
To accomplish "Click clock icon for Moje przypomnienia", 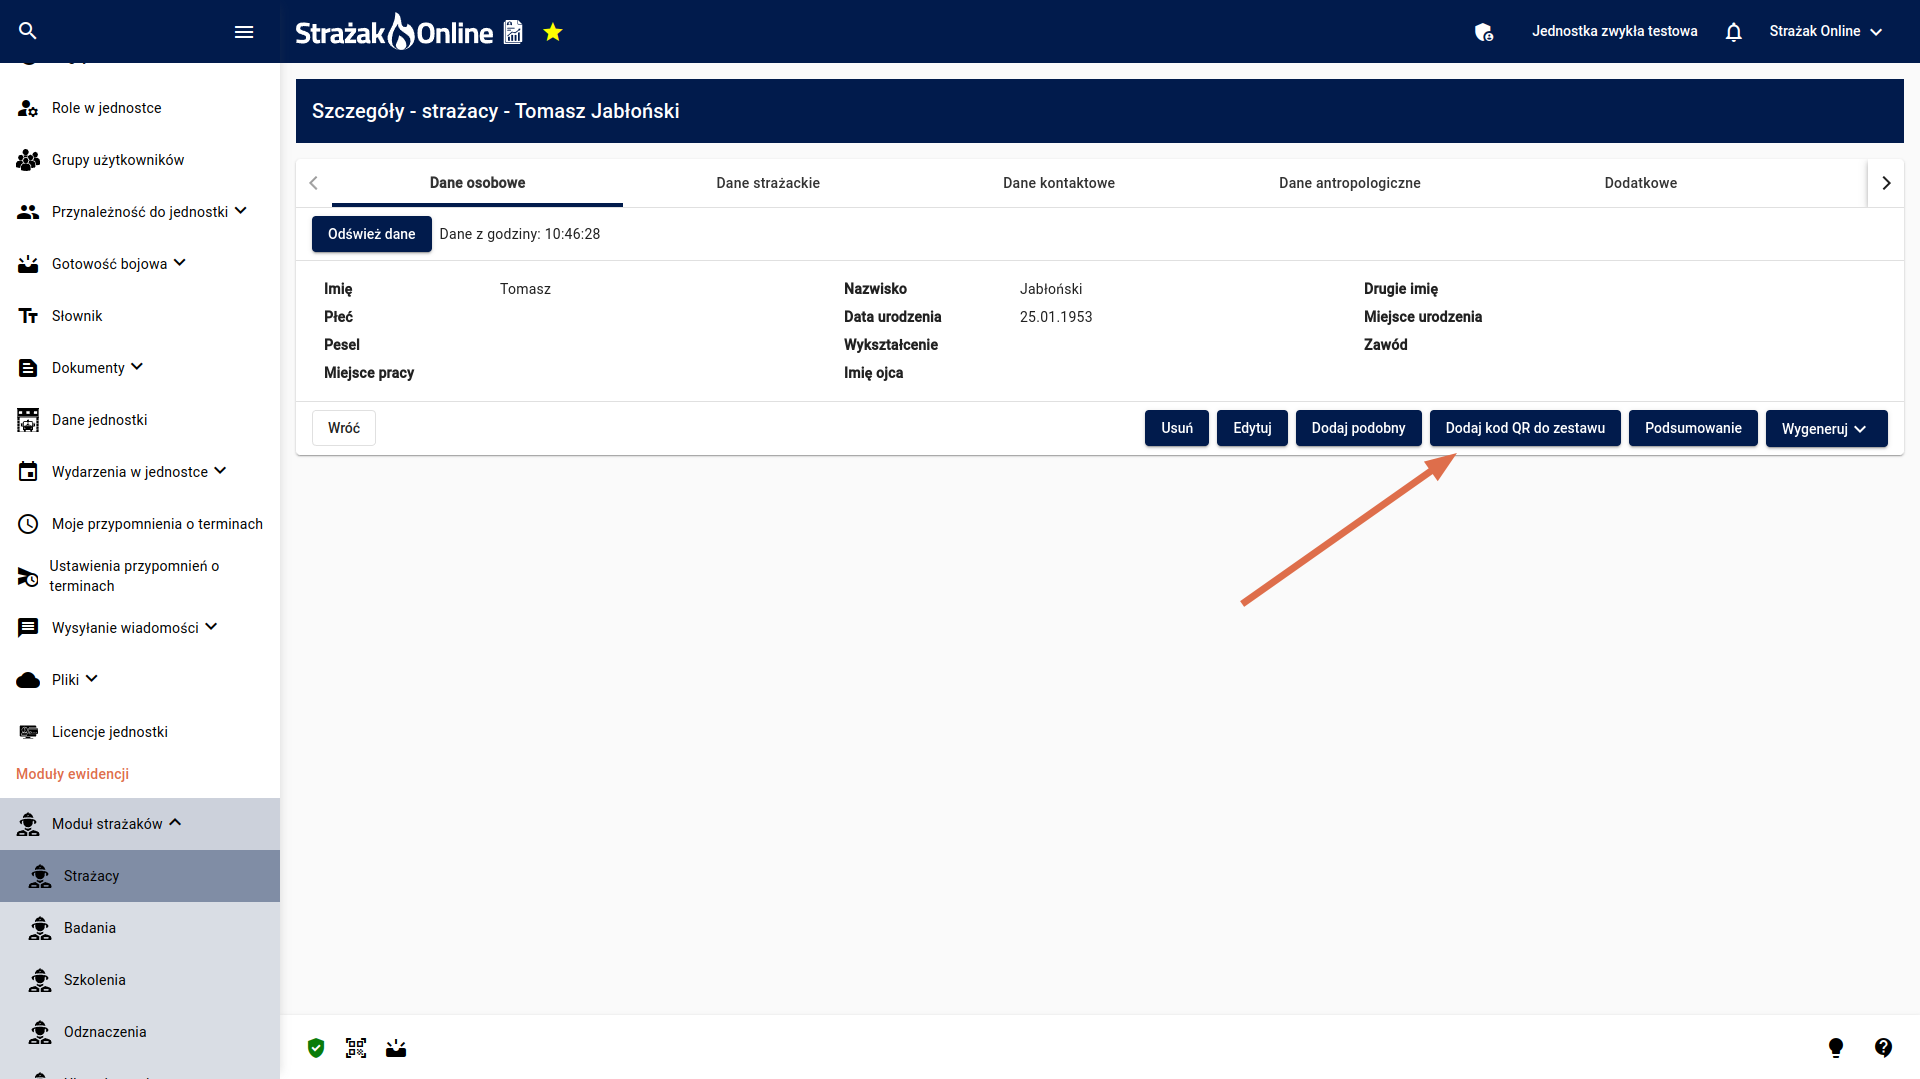I will 28,524.
